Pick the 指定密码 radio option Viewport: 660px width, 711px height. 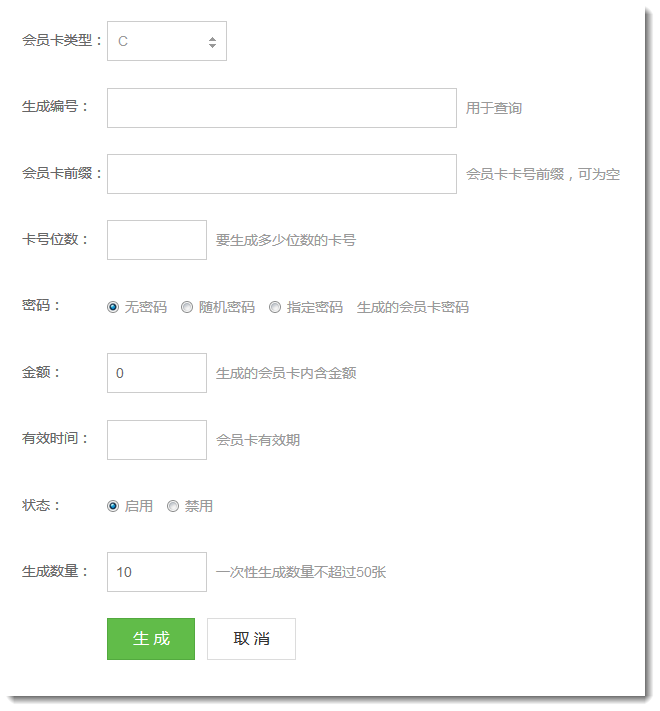275,307
